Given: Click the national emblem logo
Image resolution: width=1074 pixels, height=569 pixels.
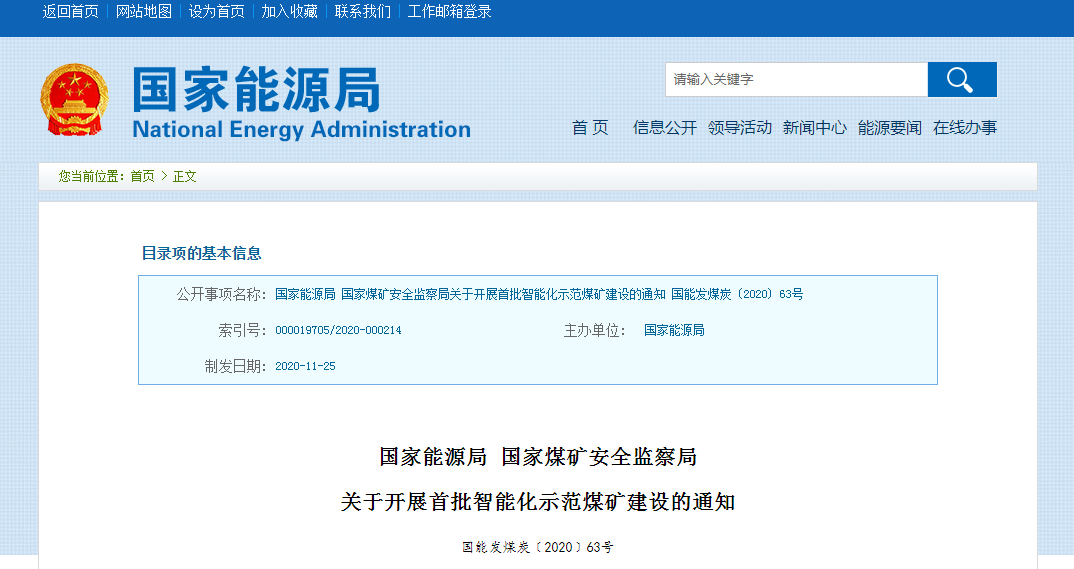Looking at the screenshot, I should pyautogui.click(x=75, y=100).
